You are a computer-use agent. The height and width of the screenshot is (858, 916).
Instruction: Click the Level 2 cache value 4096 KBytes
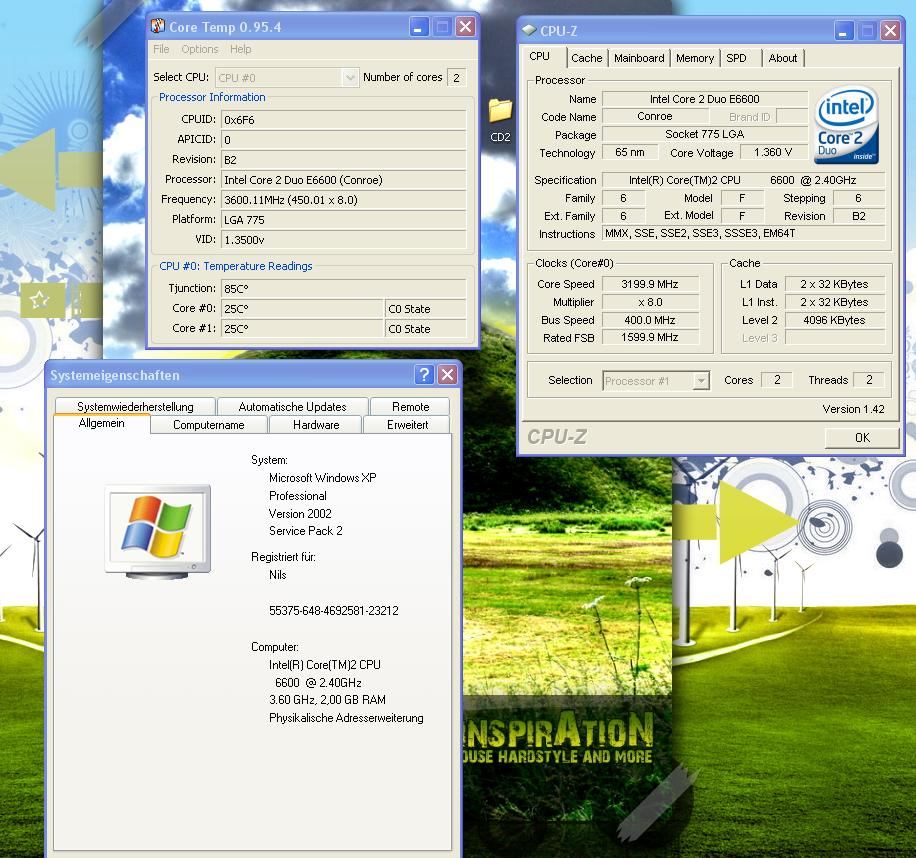834,320
